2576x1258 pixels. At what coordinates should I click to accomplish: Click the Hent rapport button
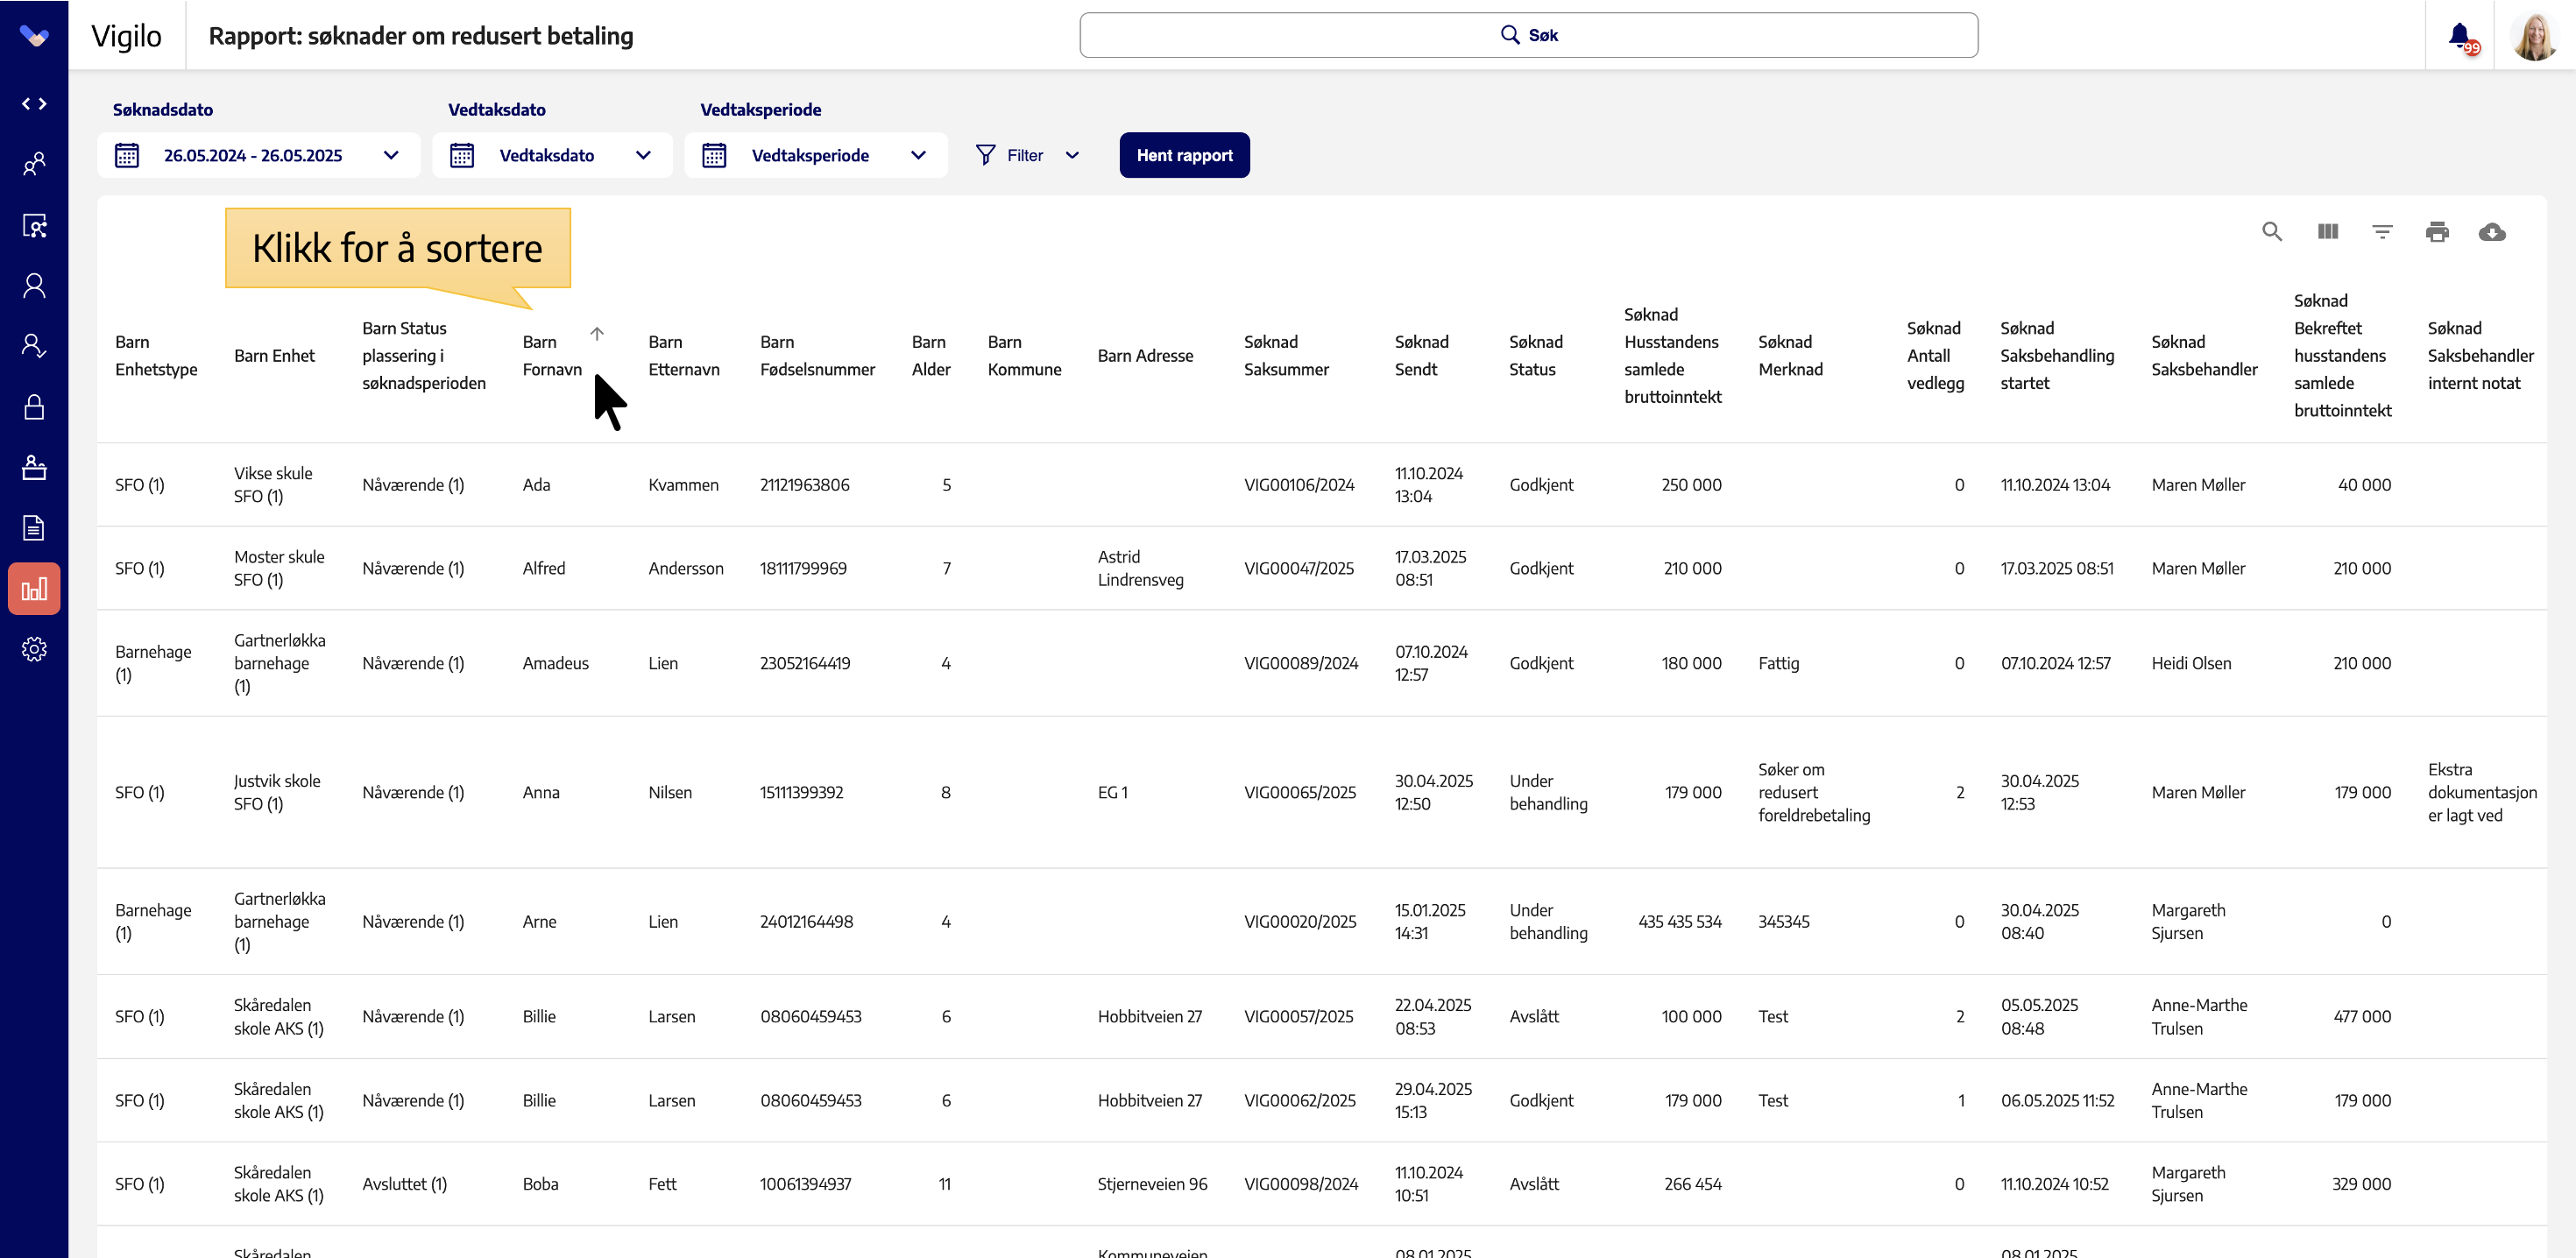point(1184,155)
